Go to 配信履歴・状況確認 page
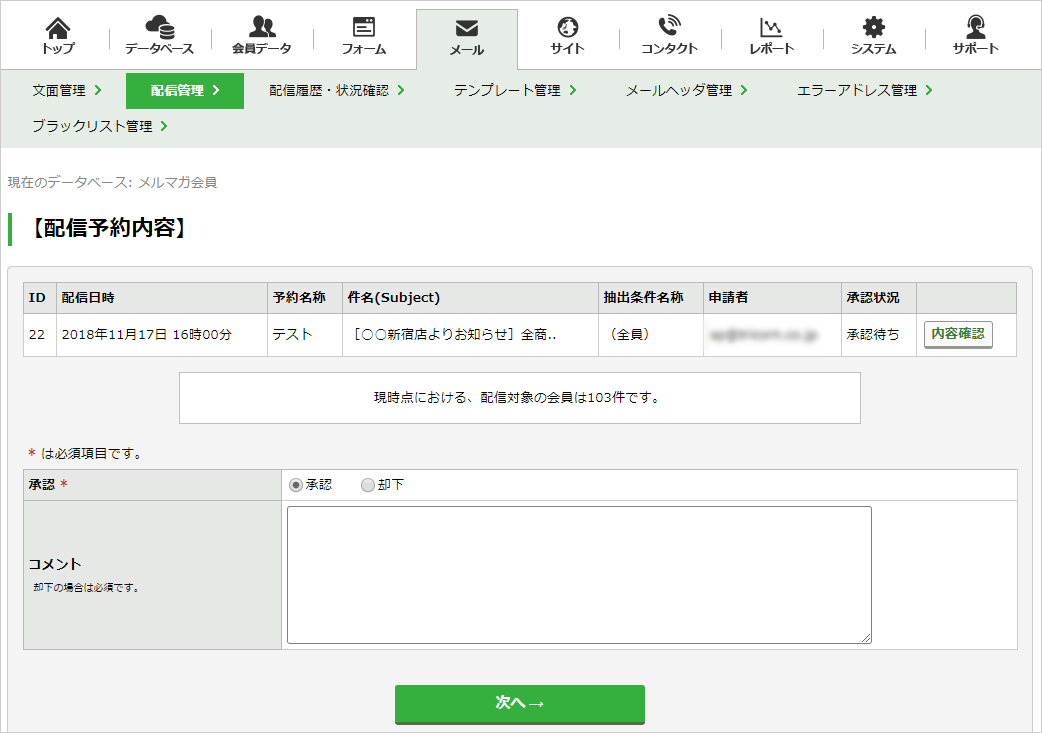 tap(336, 90)
